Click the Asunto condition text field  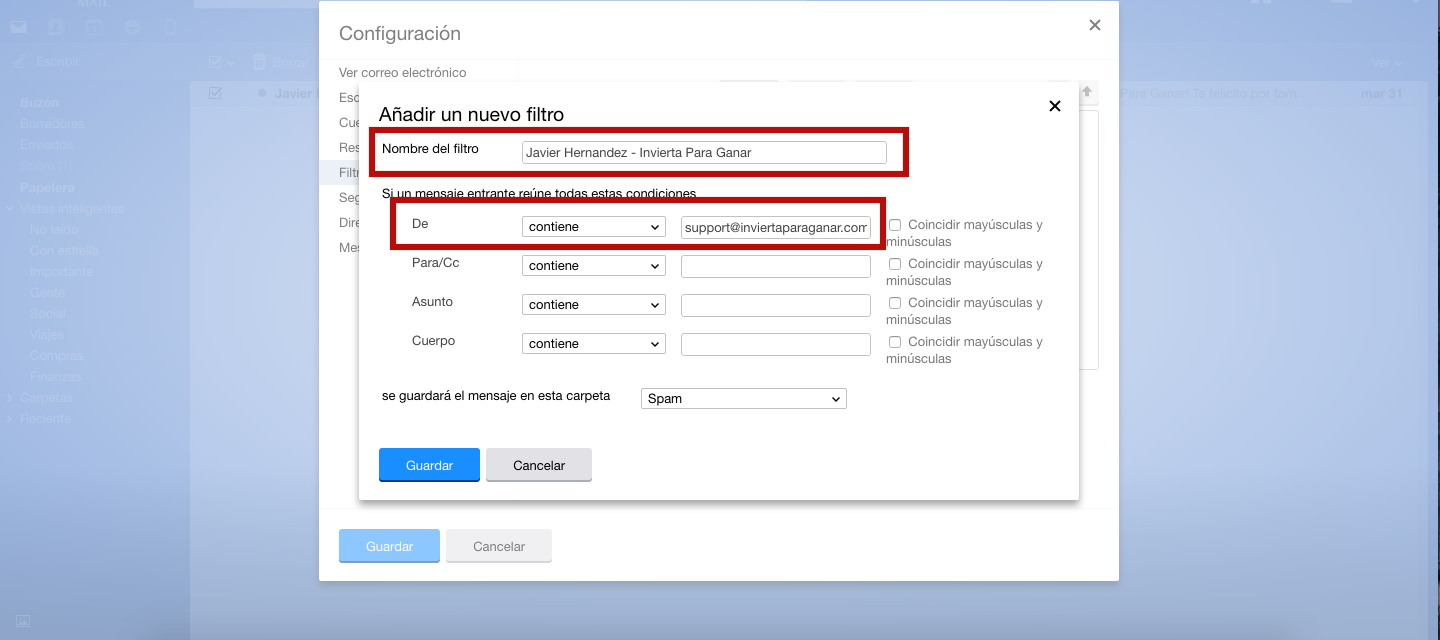(x=775, y=305)
